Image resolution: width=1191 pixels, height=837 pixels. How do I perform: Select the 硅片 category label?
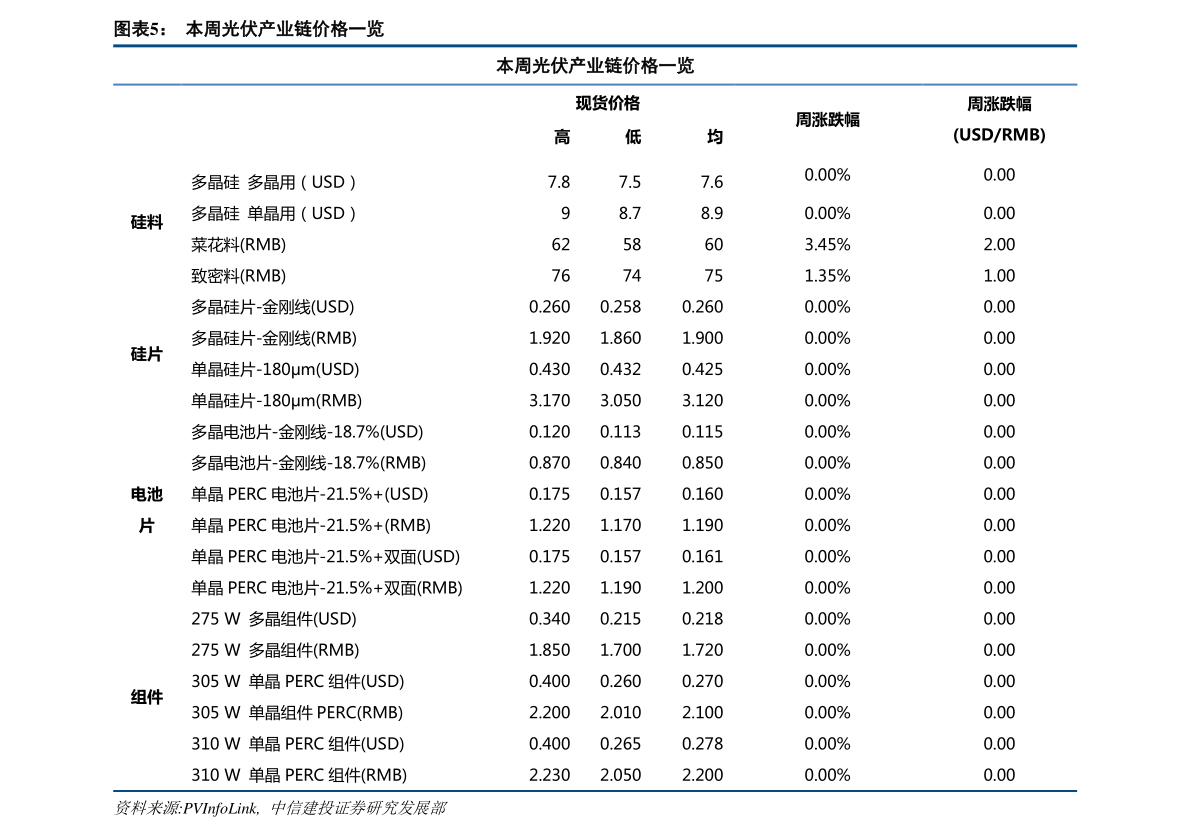145,354
